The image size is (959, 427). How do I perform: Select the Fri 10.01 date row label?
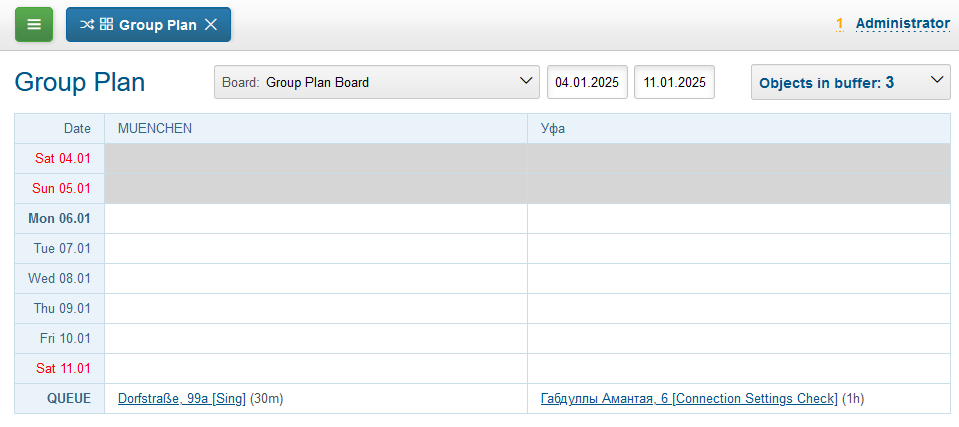65,339
